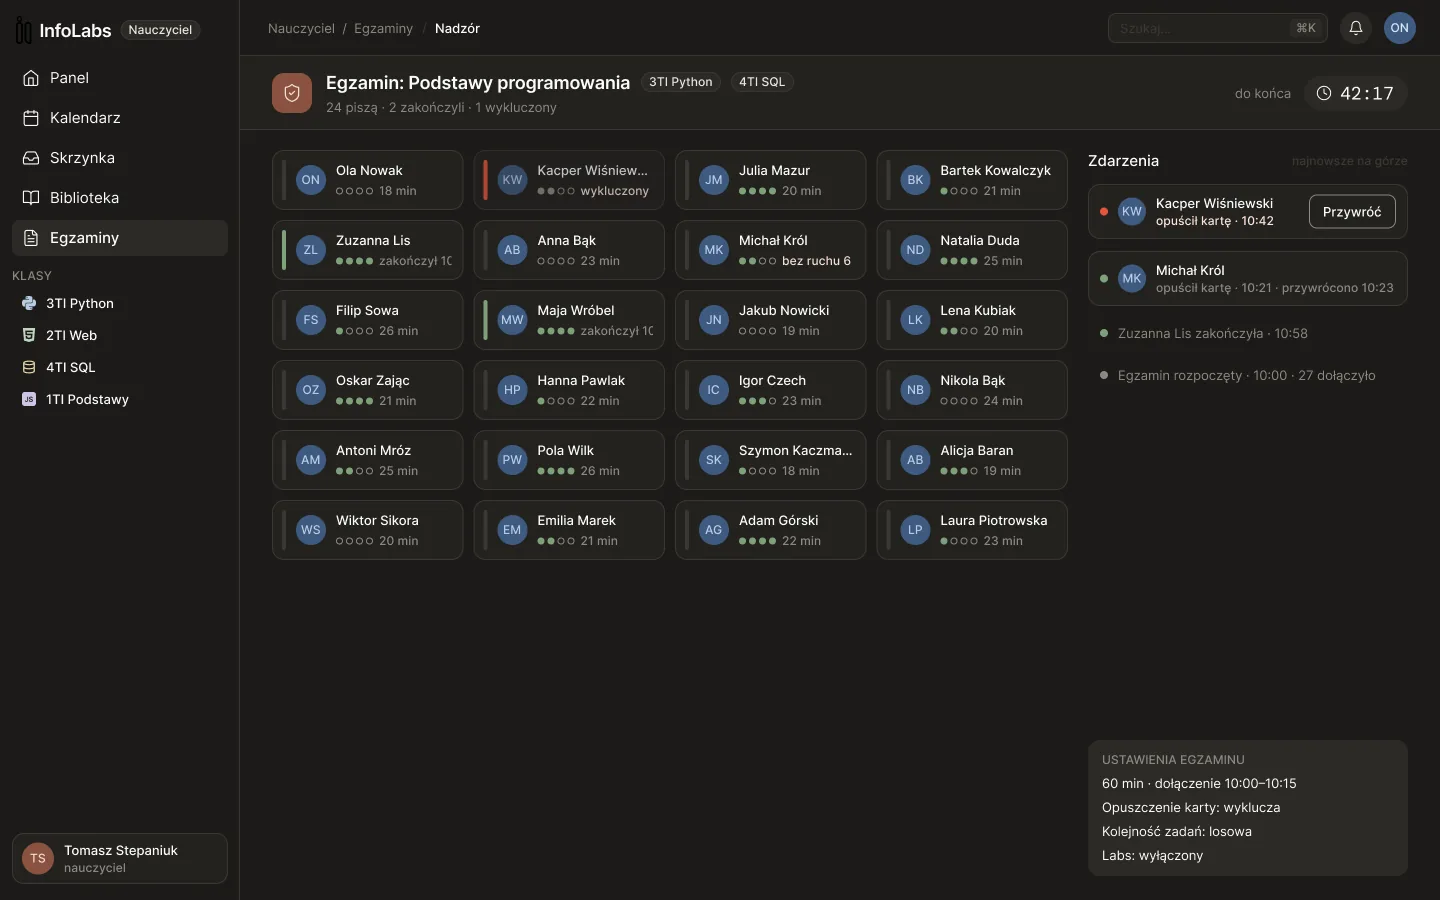Viewport: 1440px width, 900px height.
Task: Open Biblioteka in the sidebar
Action: pos(120,198)
